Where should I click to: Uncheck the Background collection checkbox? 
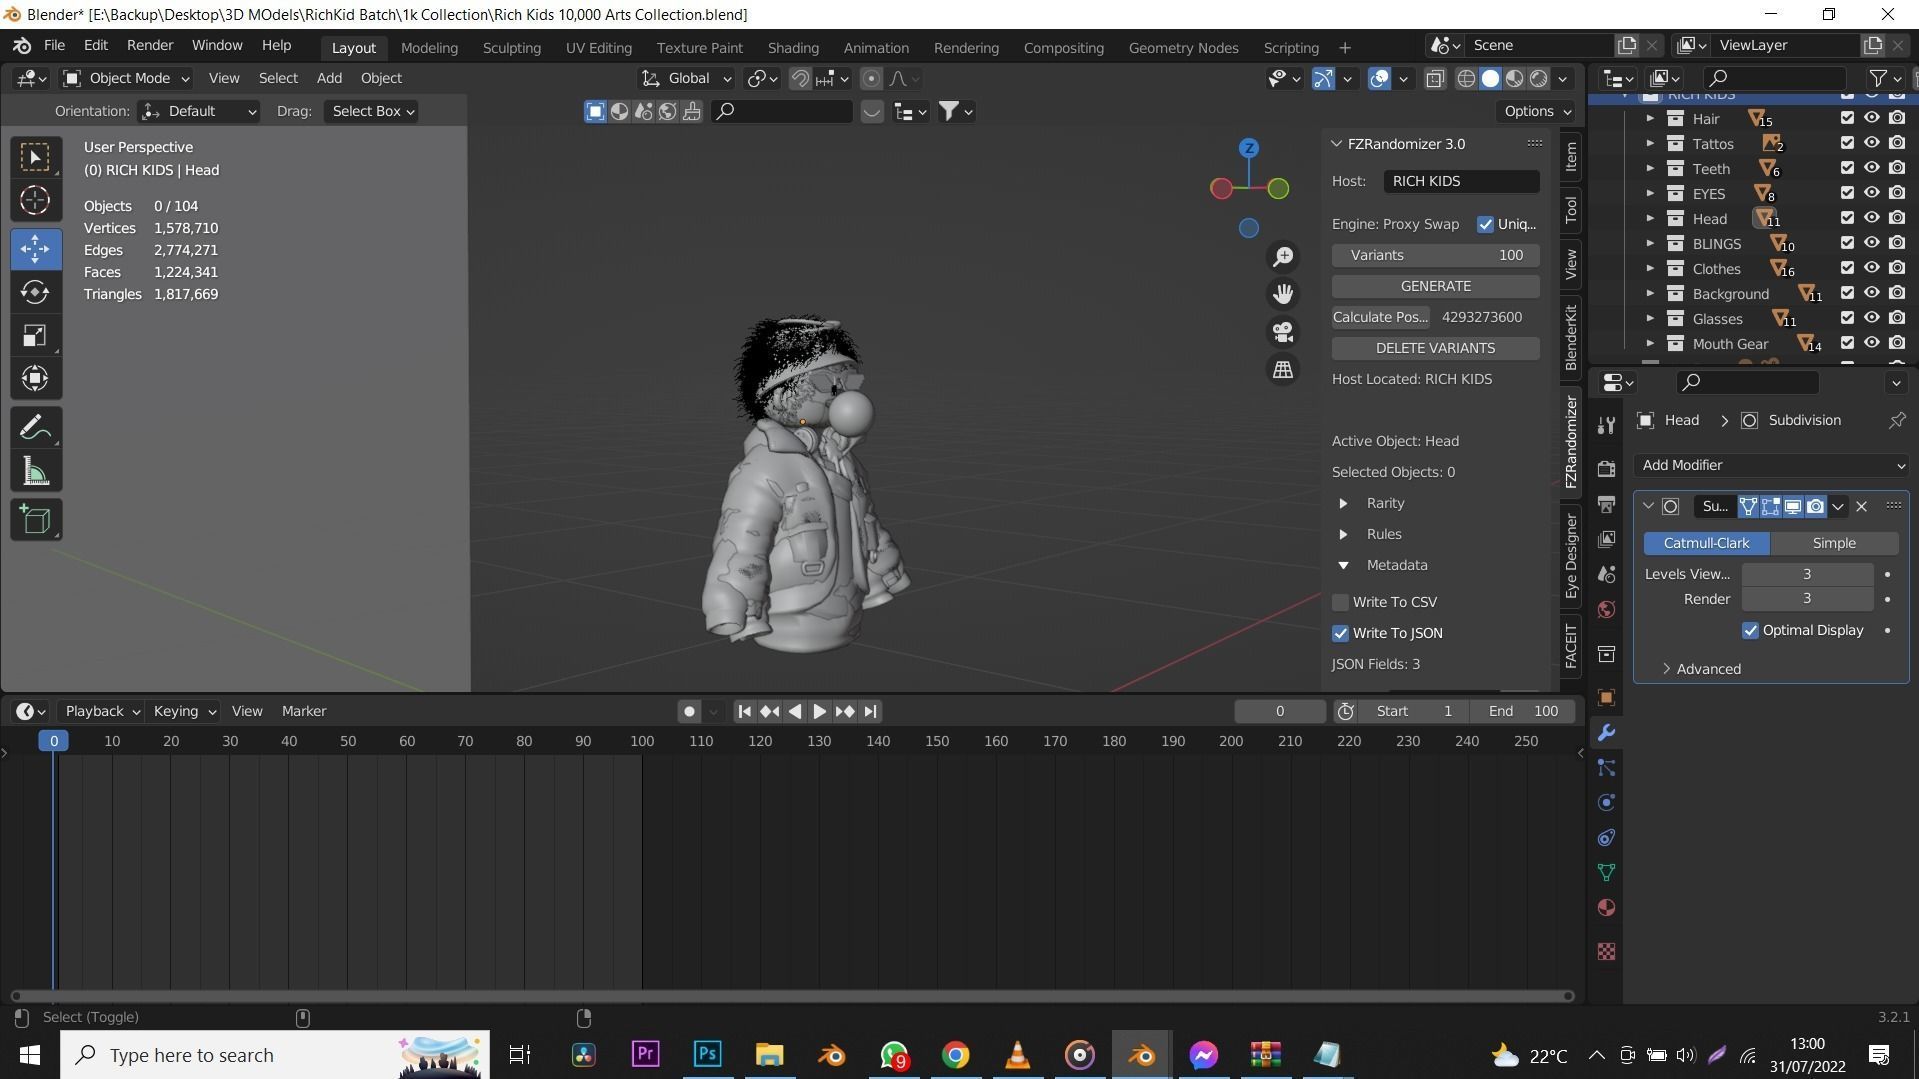point(1847,293)
